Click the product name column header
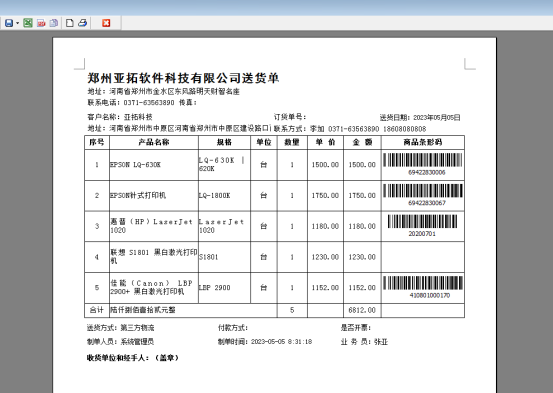Screen dimensions: 553x393 click(154, 142)
